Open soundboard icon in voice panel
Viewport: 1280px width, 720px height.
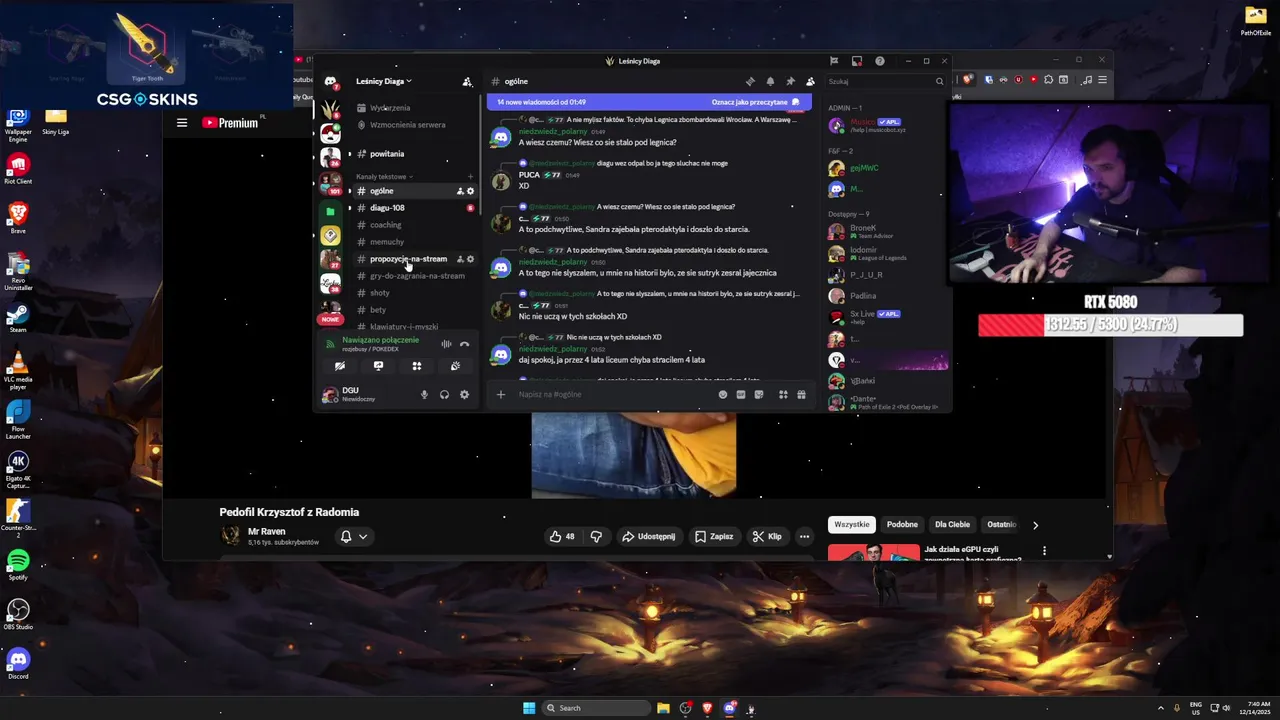(x=455, y=366)
